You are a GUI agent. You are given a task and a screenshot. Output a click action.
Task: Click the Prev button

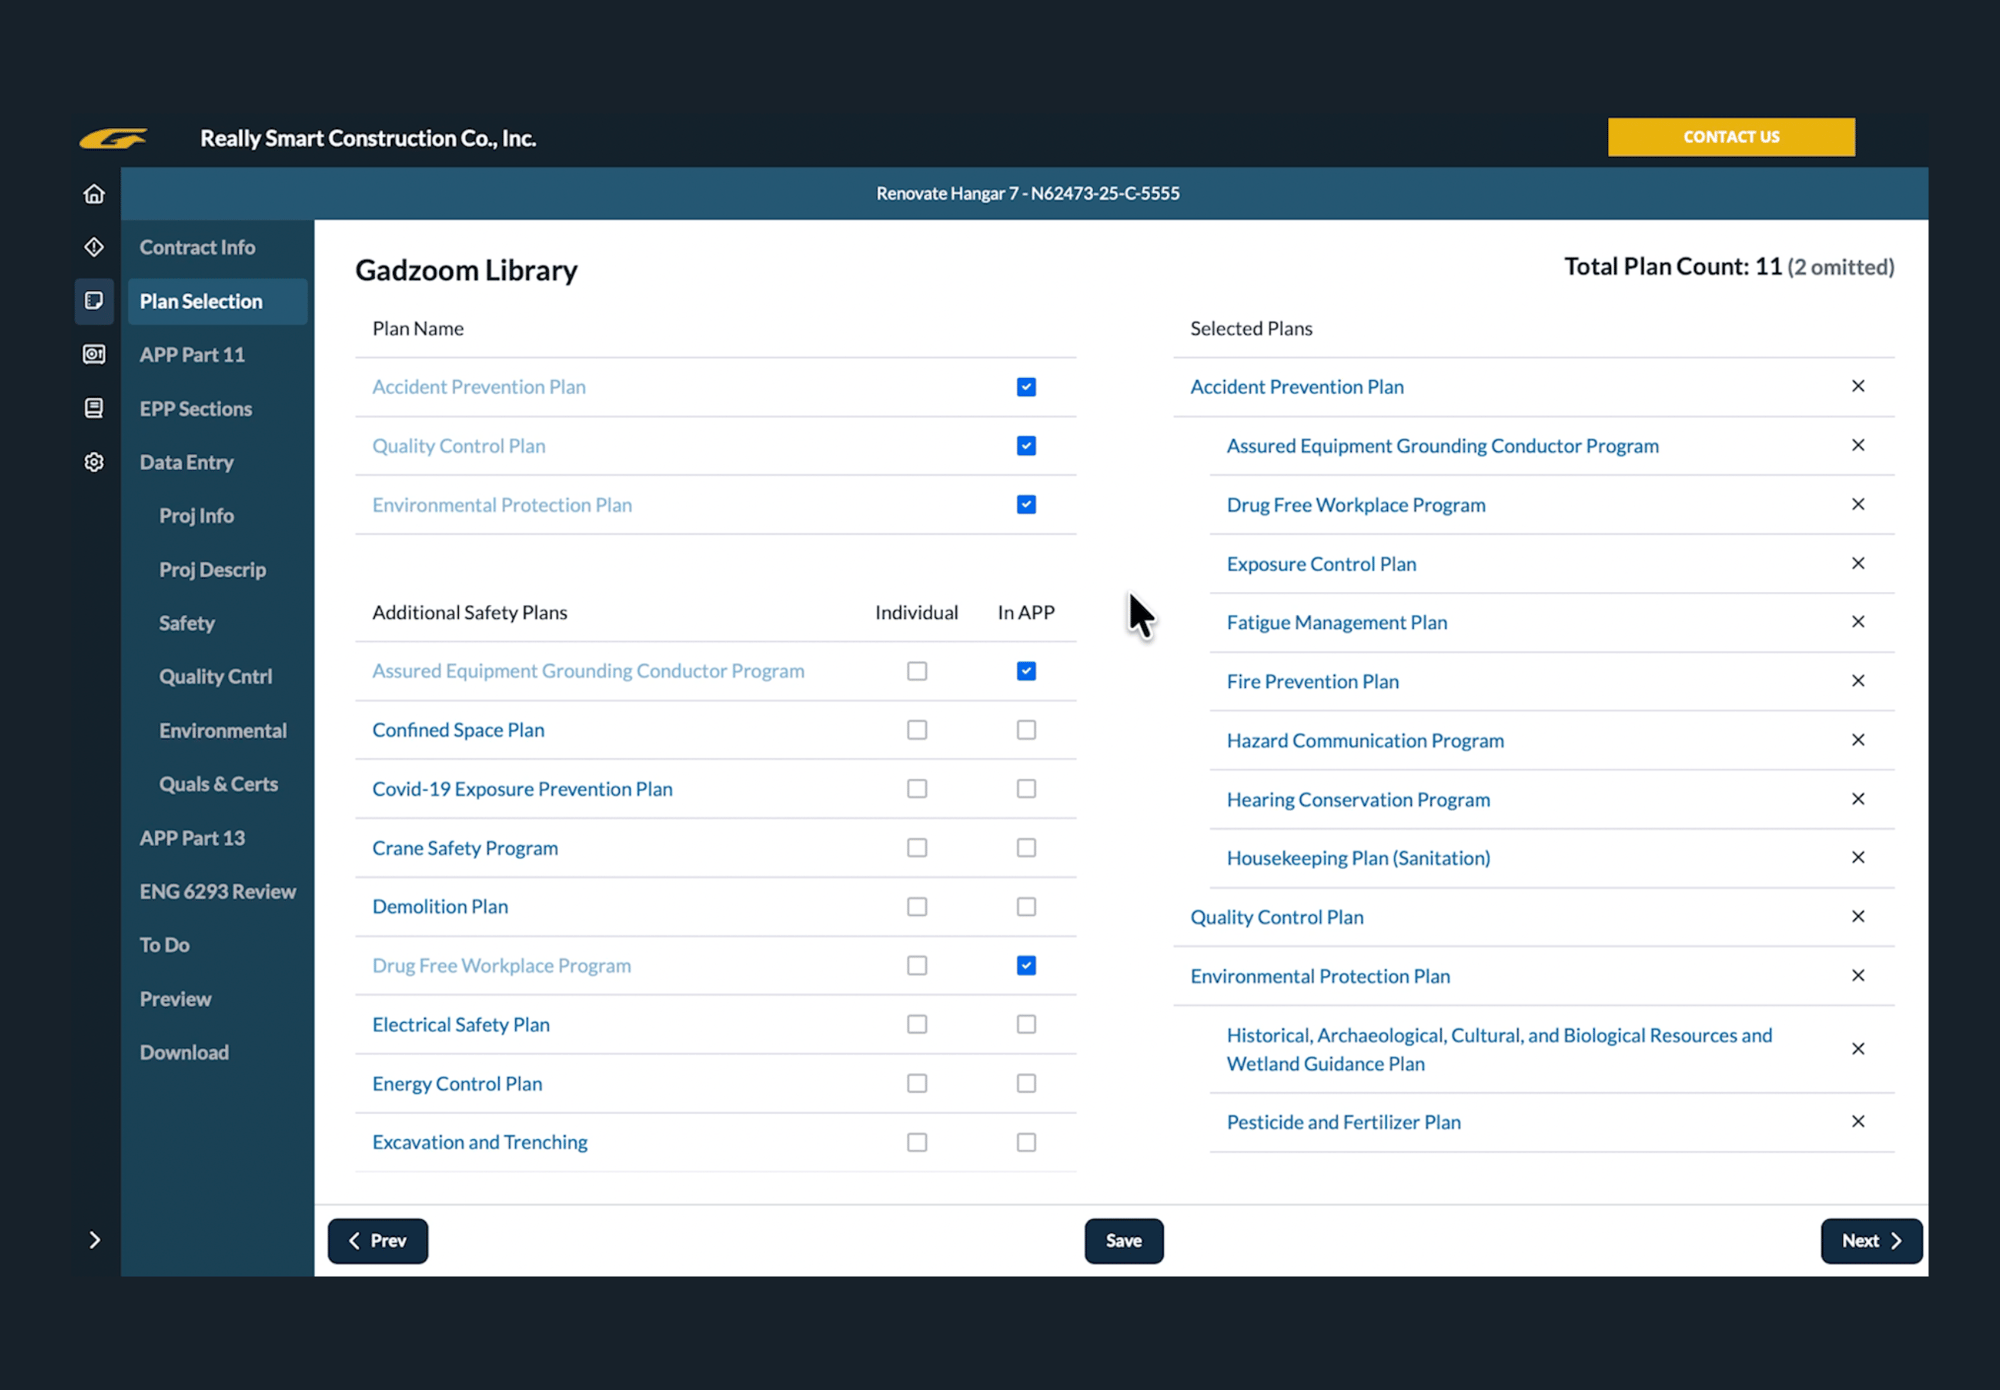[x=378, y=1241]
